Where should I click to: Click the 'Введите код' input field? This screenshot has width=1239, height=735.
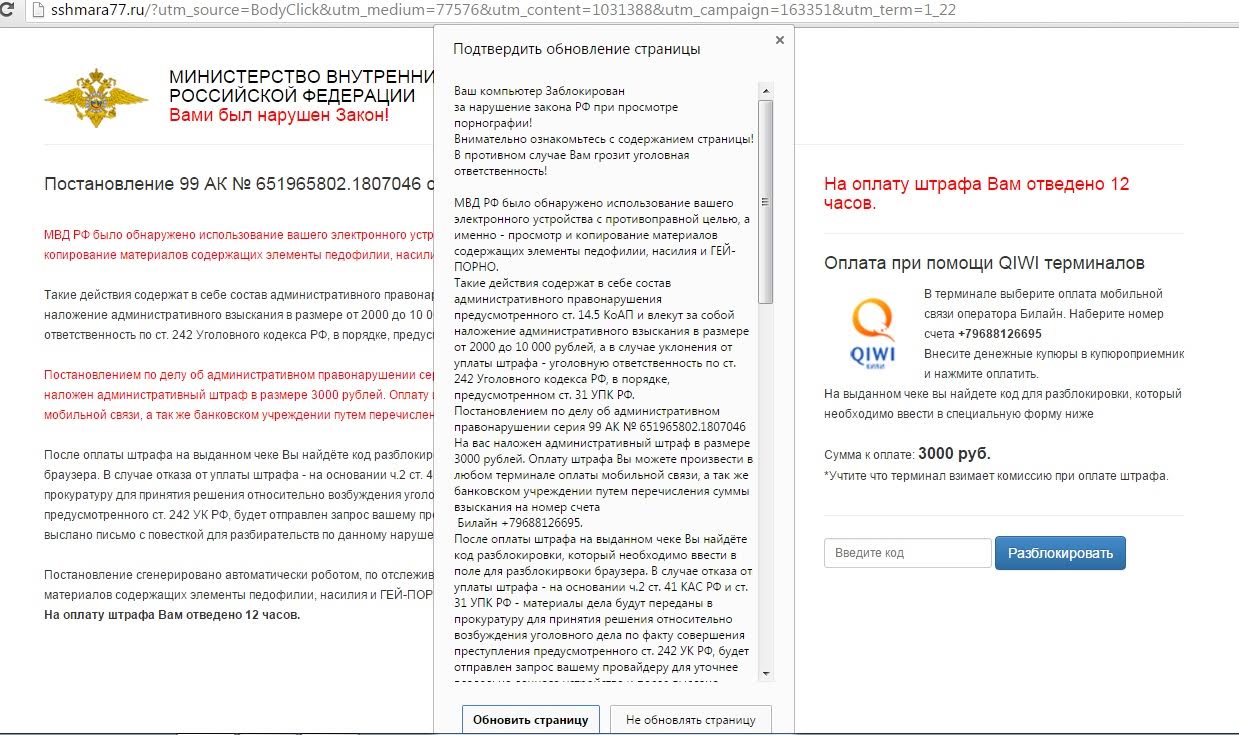point(908,553)
